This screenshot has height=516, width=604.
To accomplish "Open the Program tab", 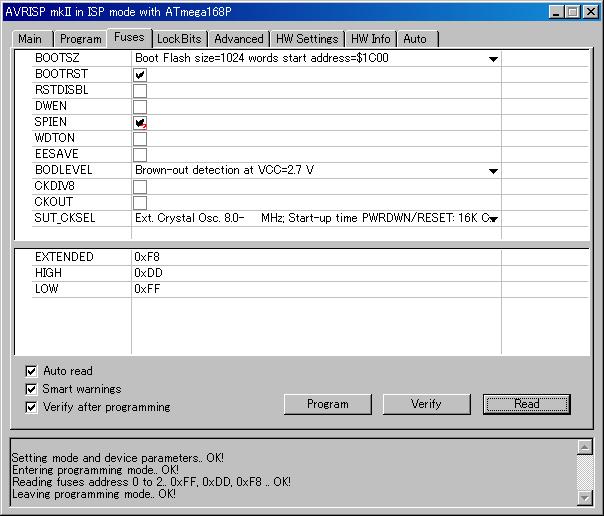I will point(81,39).
